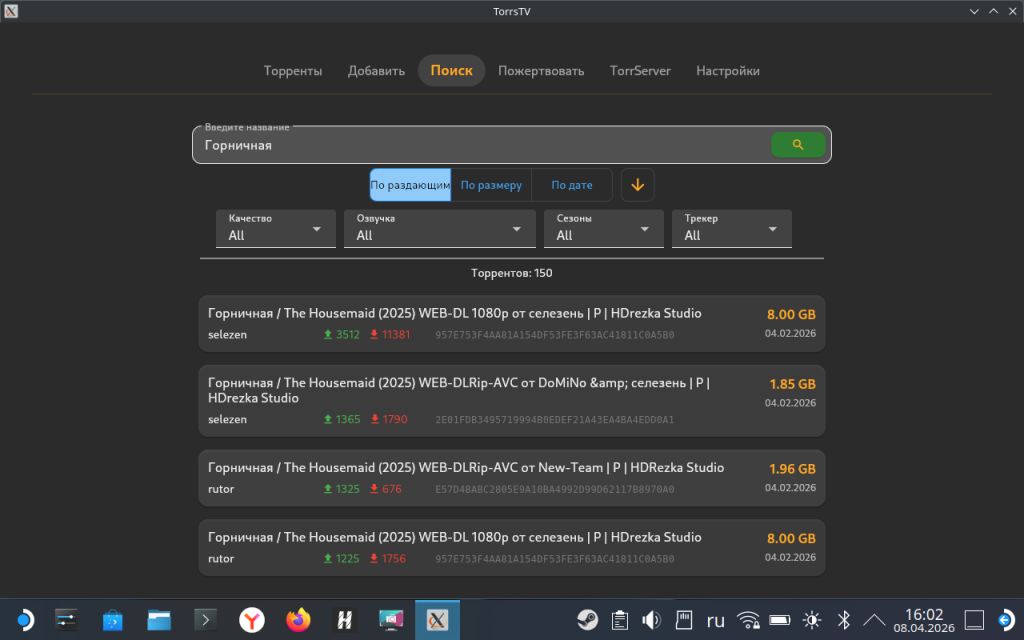Screen dimensions: 1024x640
Task: Click the search field containing Горничная
Action: (x=480, y=145)
